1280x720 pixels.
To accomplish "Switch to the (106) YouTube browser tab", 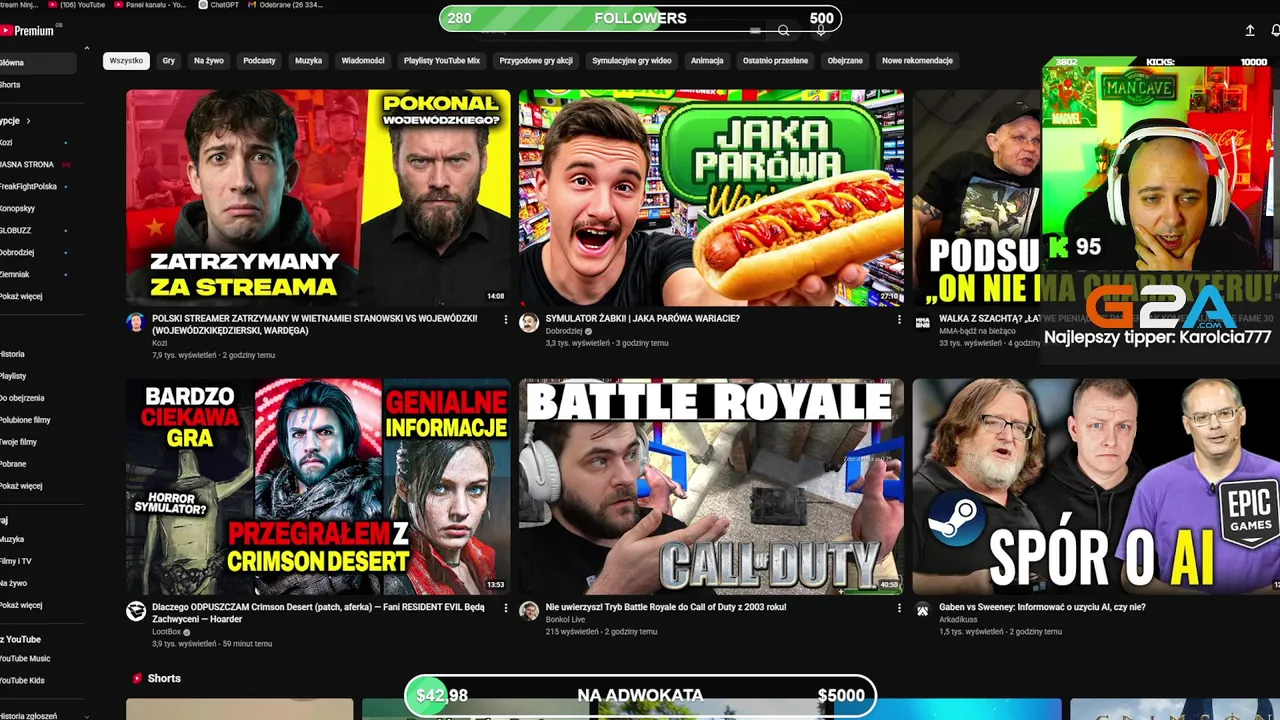I will tap(75, 5).
